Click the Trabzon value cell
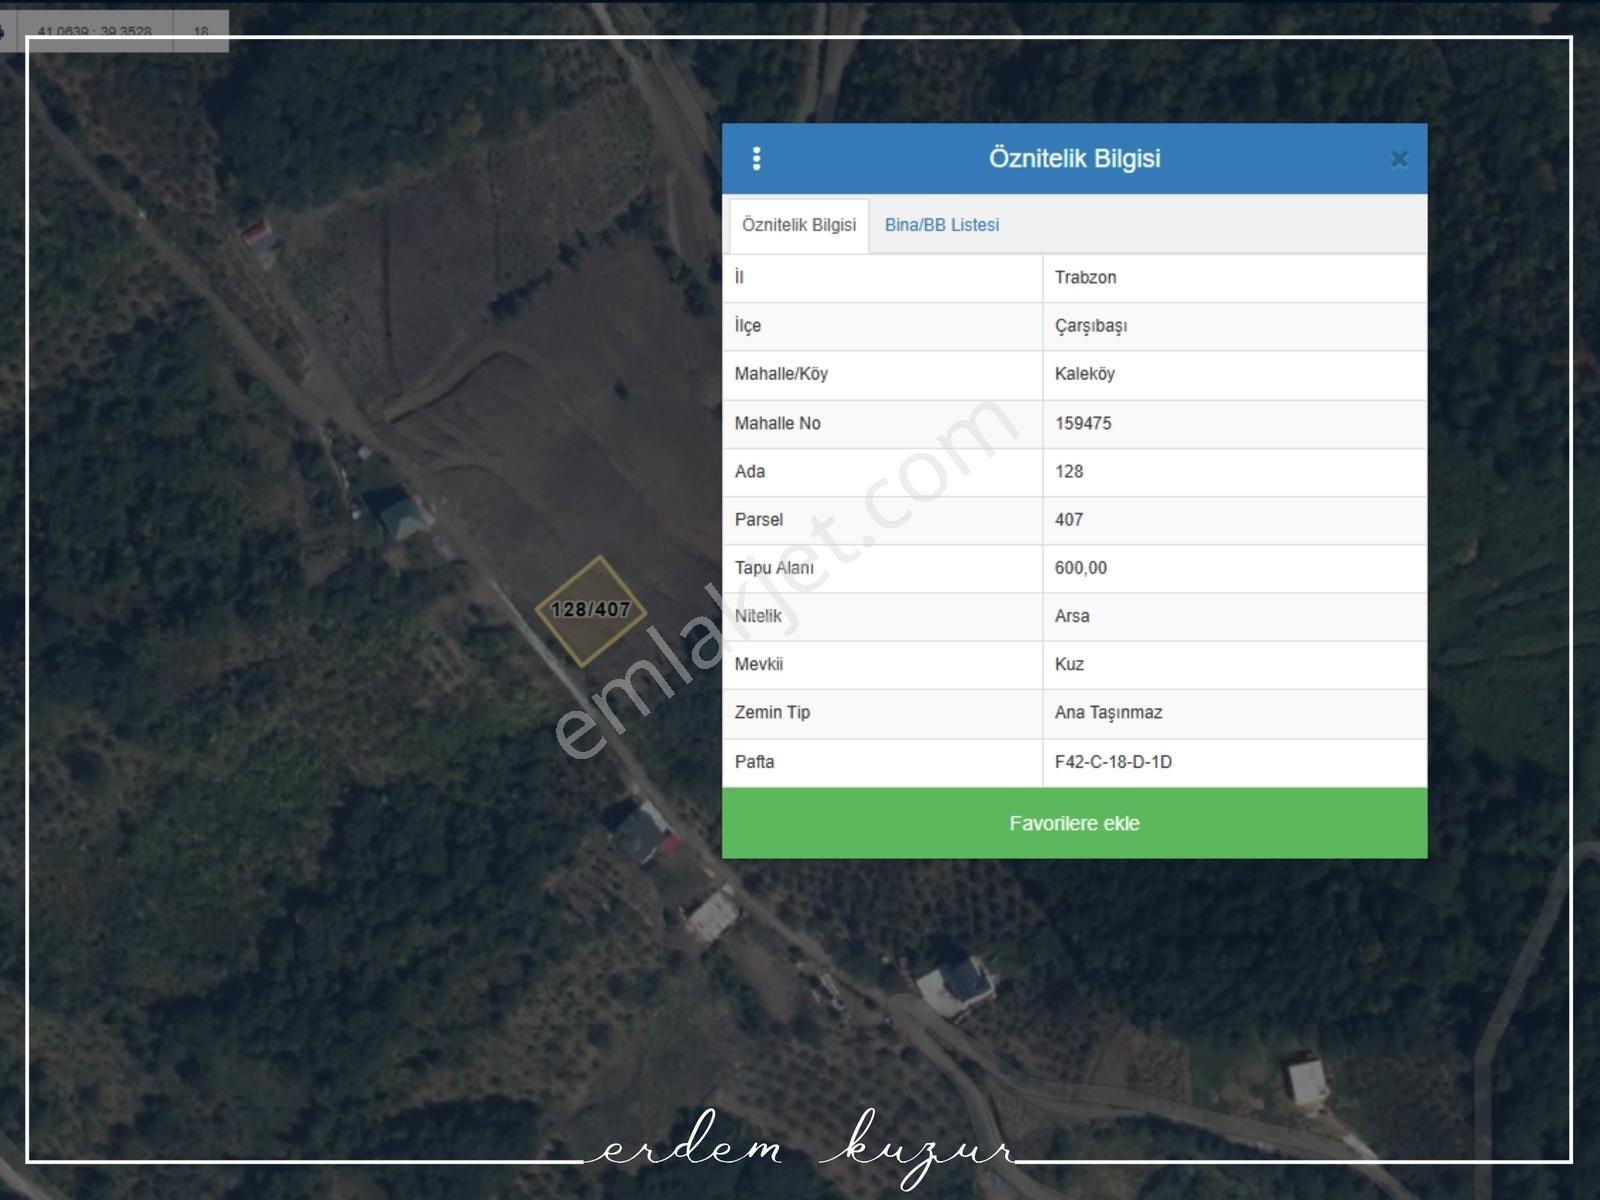 1234,278
